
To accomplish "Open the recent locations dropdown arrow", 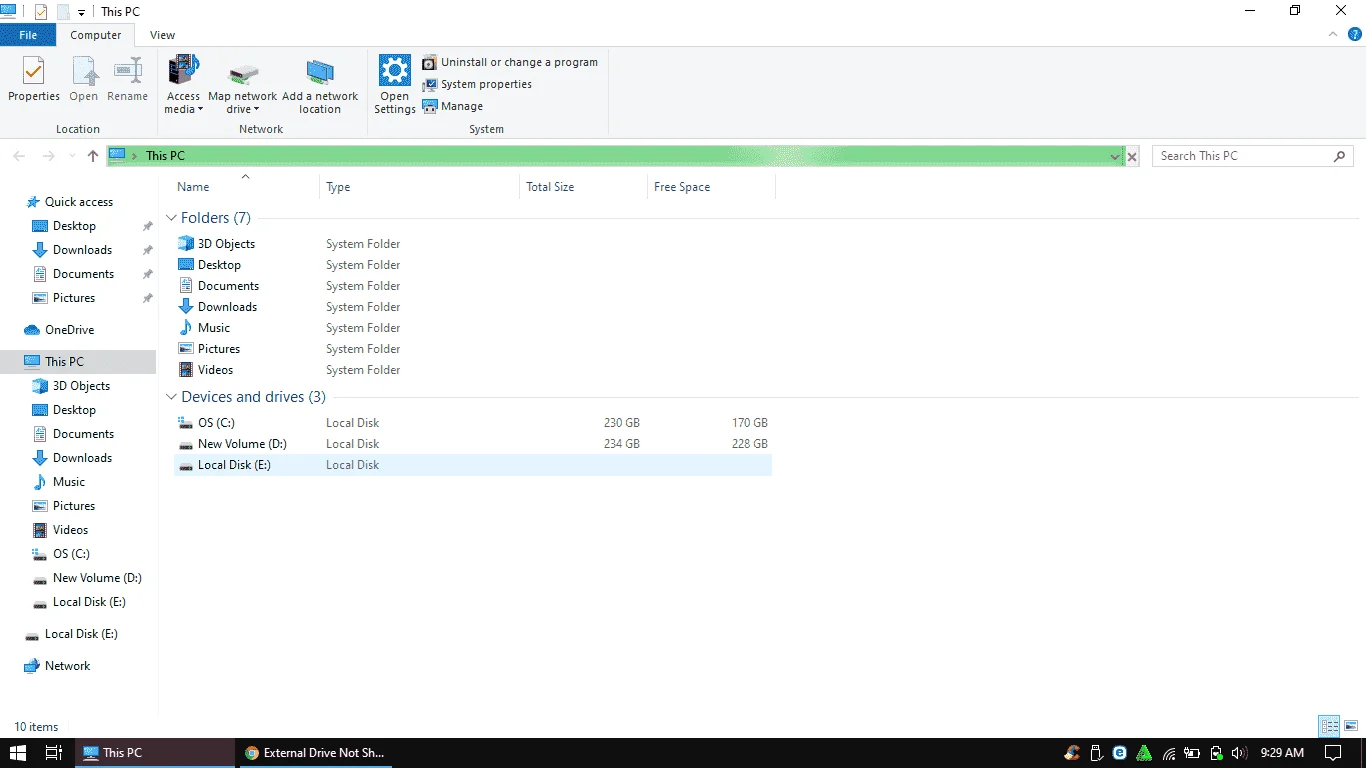I will (71, 156).
